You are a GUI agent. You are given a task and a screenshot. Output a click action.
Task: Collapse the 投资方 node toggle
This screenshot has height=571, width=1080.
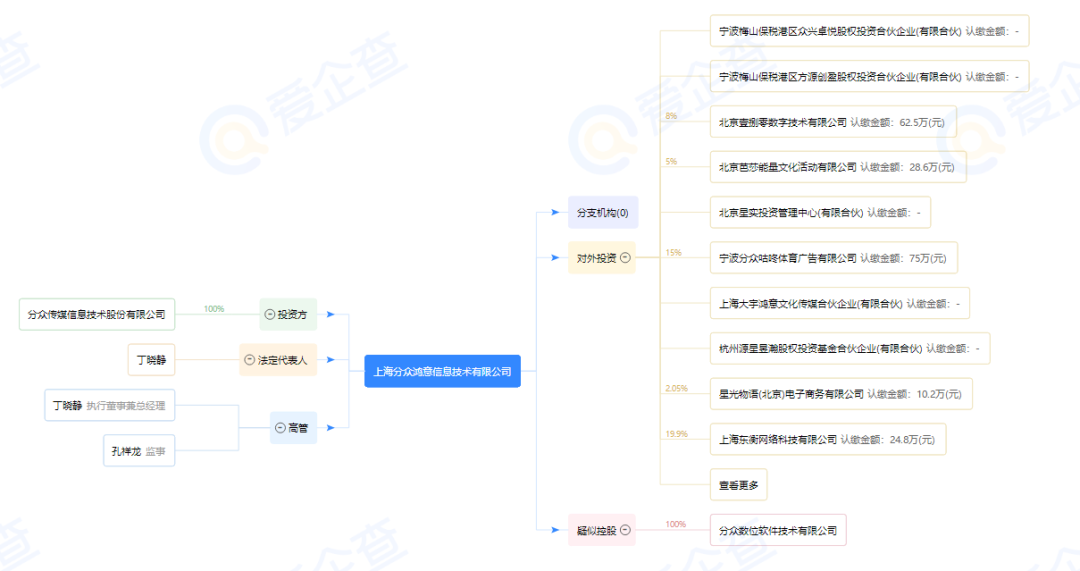coord(270,314)
